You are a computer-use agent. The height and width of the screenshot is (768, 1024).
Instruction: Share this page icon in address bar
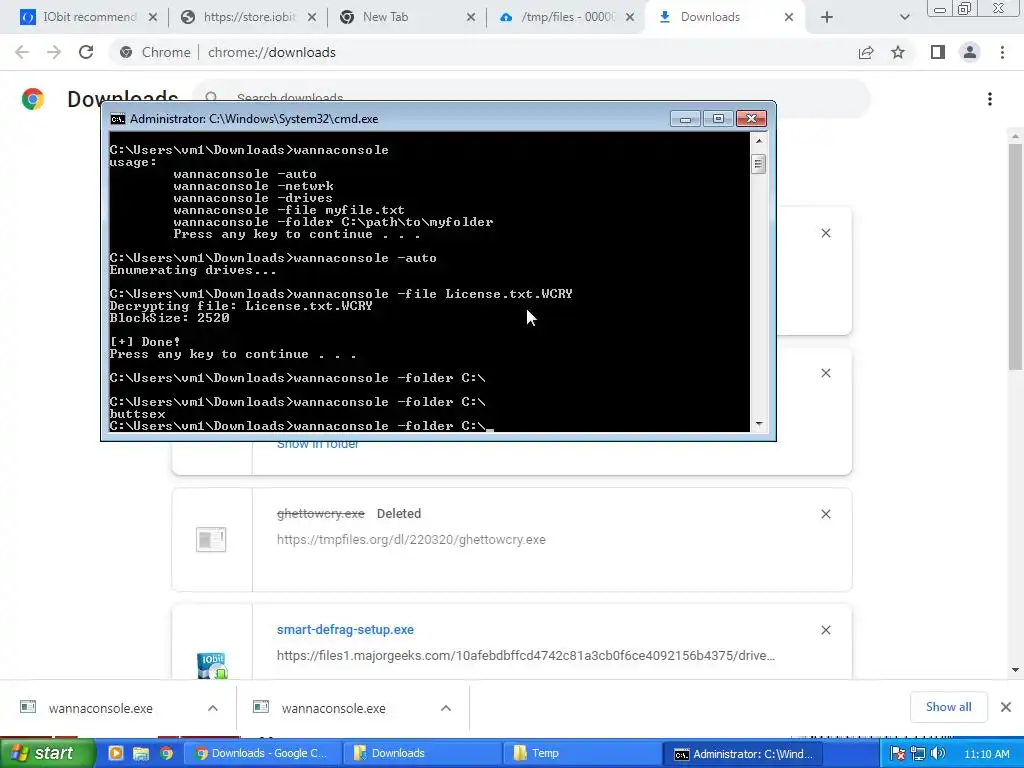(x=866, y=52)
